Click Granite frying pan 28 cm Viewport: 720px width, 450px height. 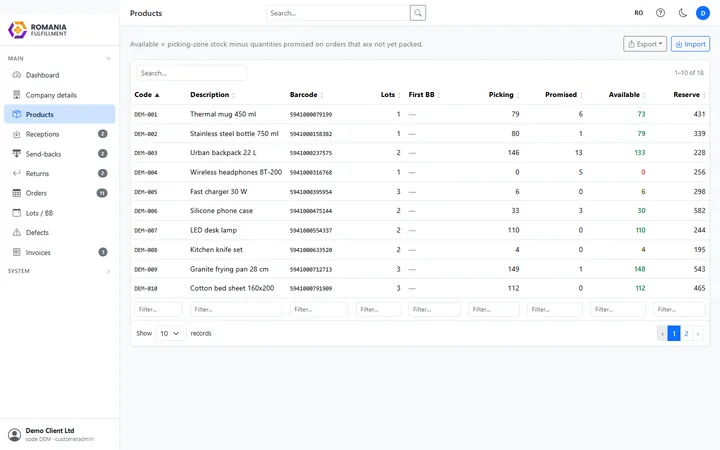(229, 269)
